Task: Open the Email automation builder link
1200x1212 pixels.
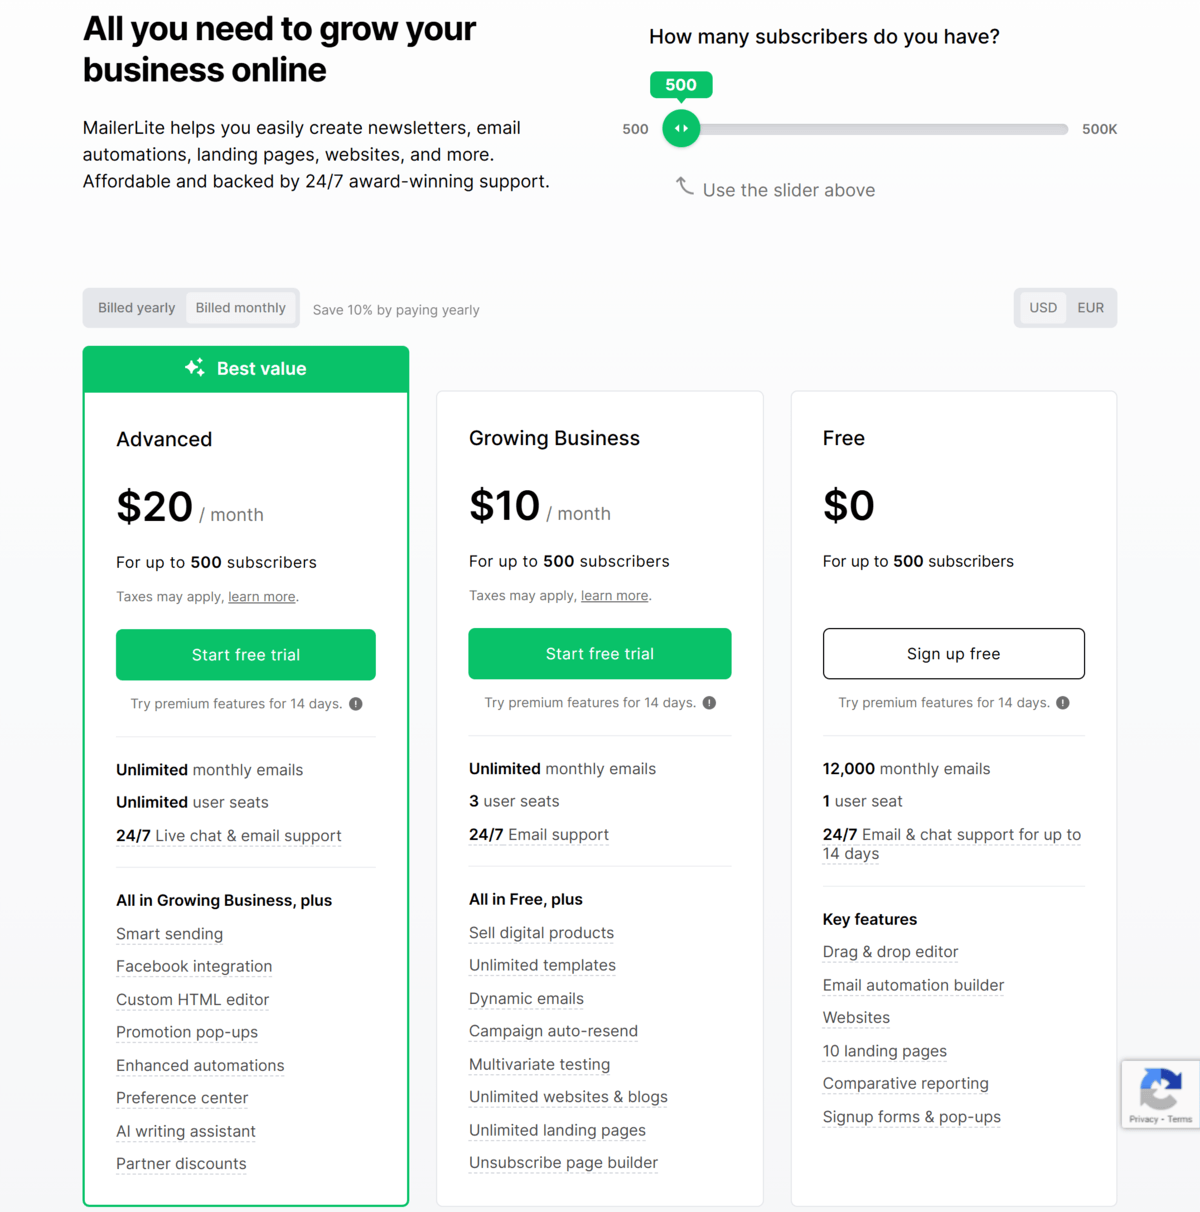Action: tap(912, 985)
